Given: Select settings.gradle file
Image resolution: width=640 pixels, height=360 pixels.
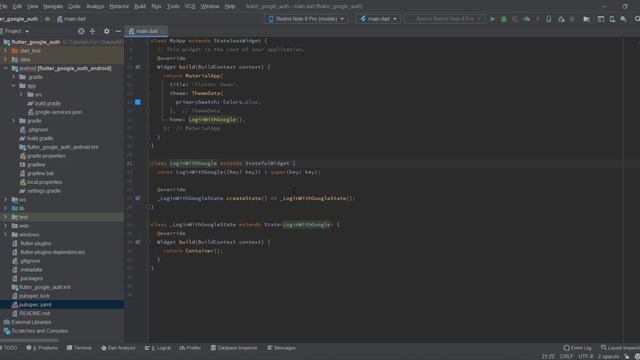Looking at the screenshot, I should click(x=44, y=191).
